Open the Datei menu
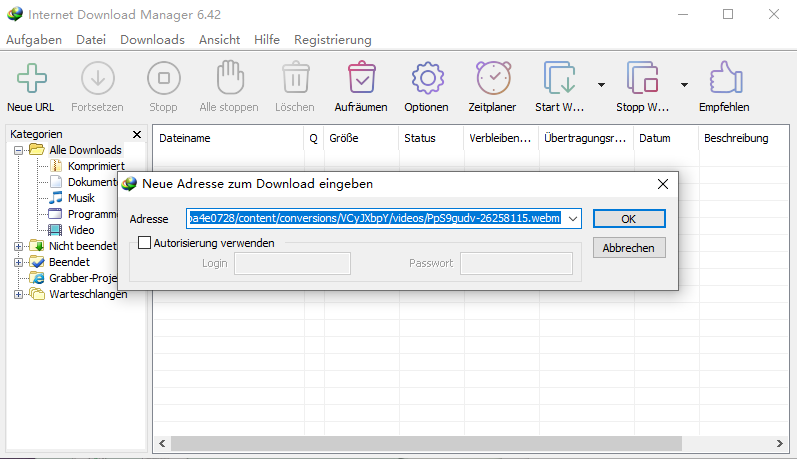Viewport: 797px width, 459px height. (x=91, y=40)
